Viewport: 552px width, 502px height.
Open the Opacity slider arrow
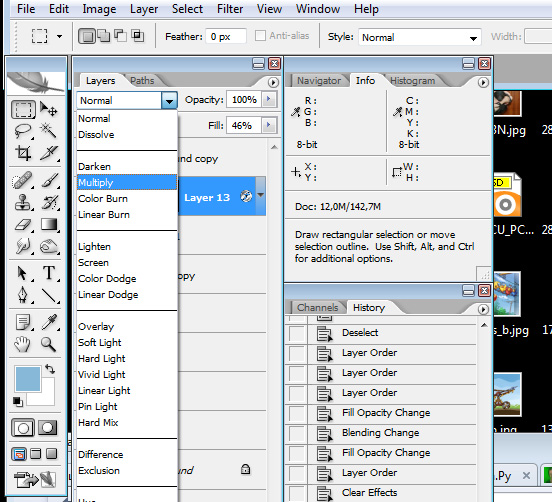click(269, 99)
